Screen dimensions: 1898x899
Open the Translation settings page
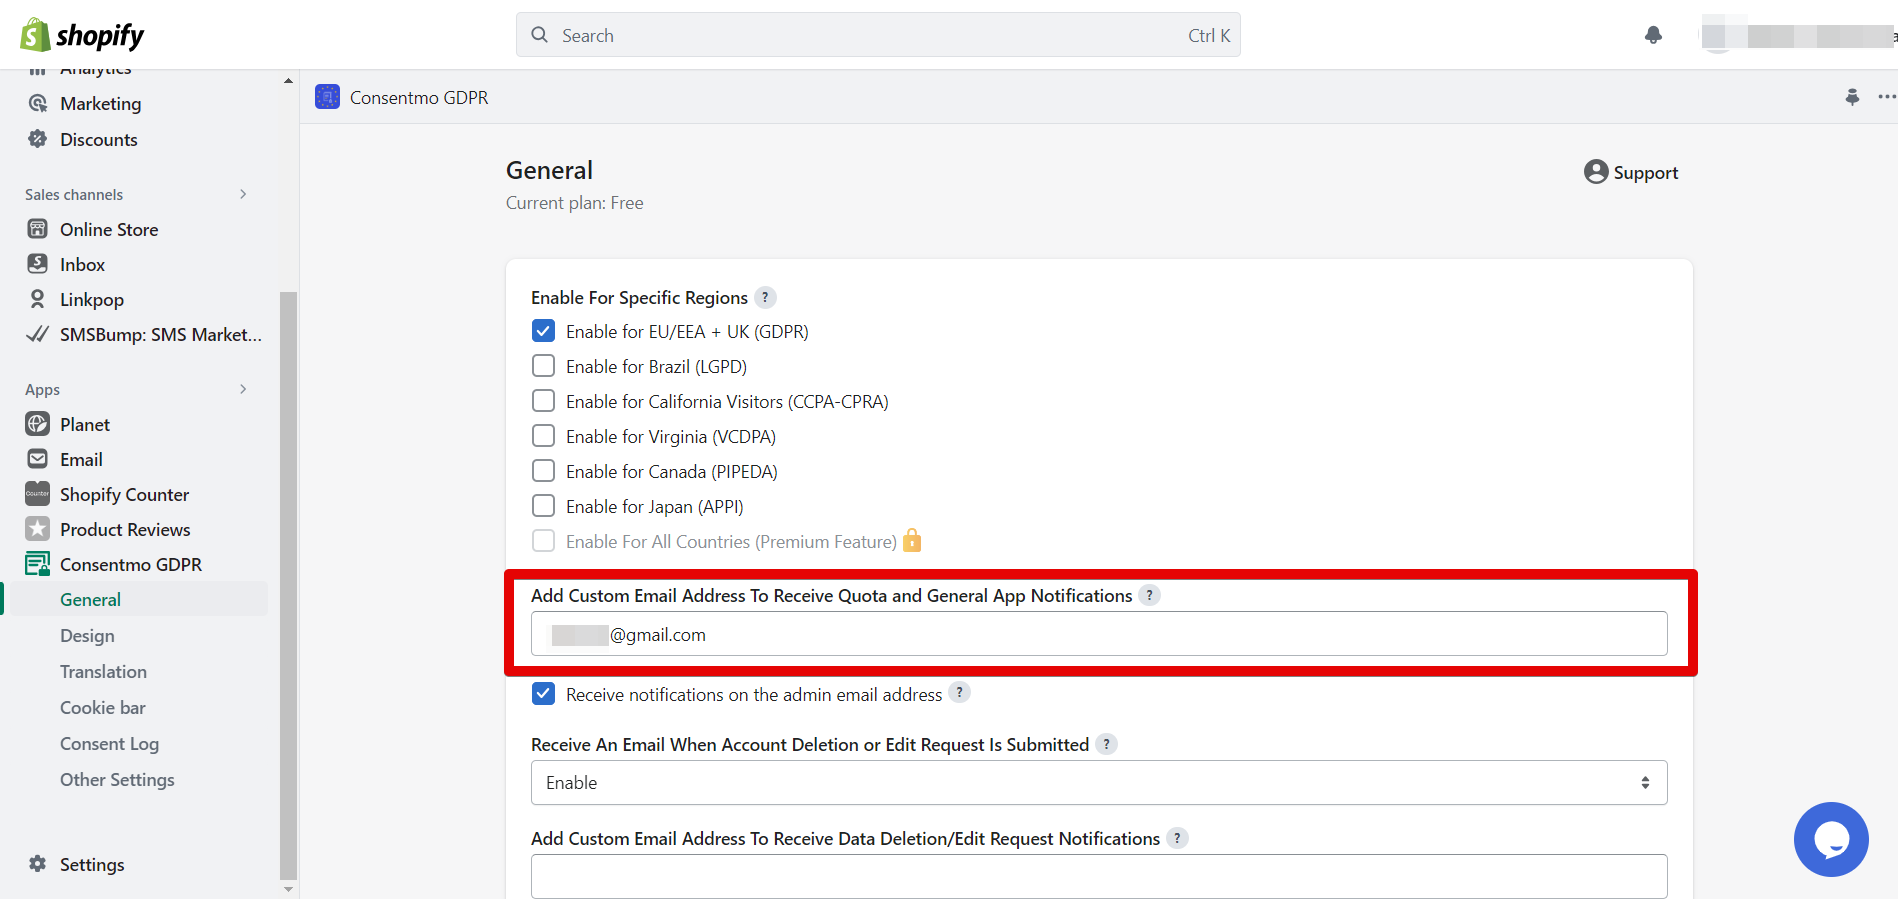(103, 672)
